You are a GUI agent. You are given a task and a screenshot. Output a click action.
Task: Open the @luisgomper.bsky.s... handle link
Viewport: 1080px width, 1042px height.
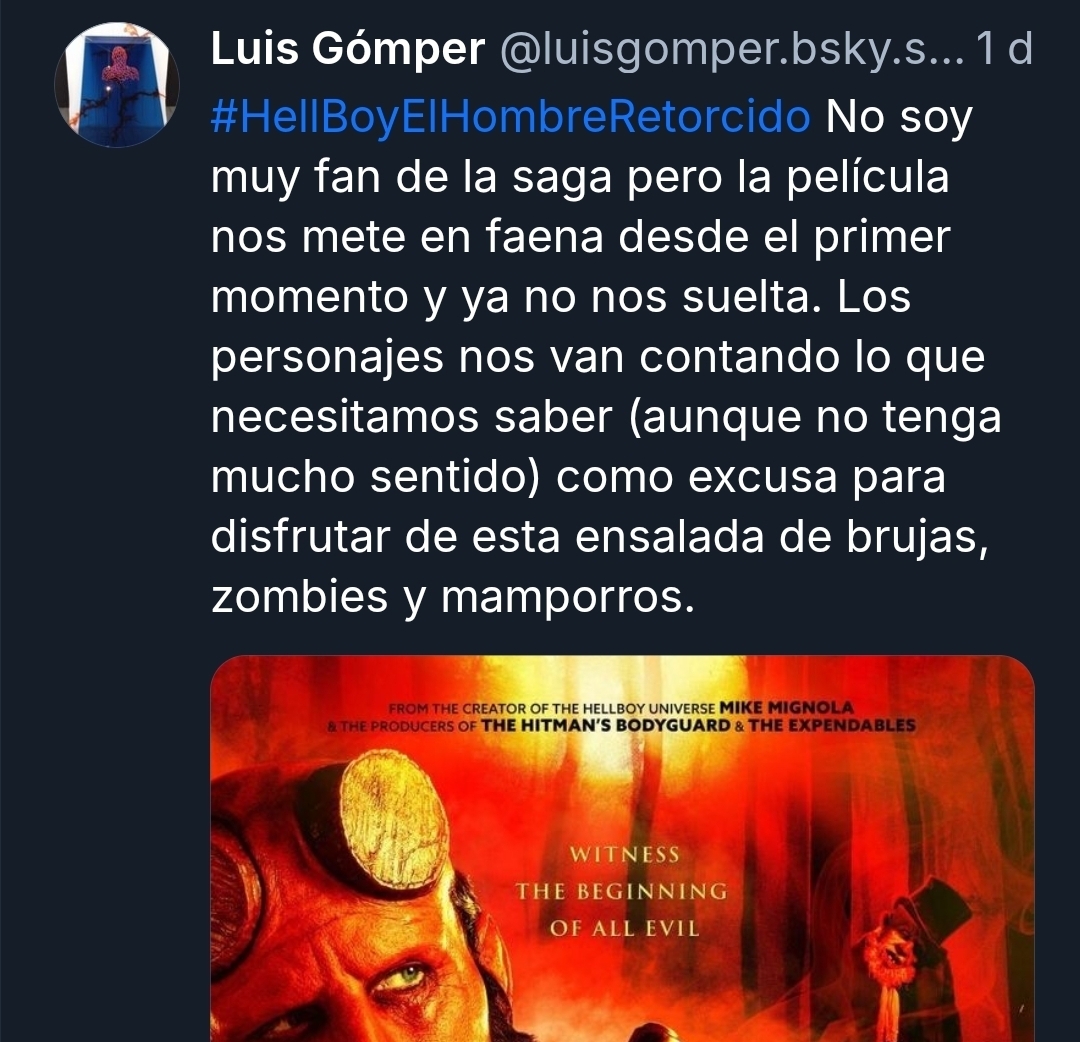point(732,50)
